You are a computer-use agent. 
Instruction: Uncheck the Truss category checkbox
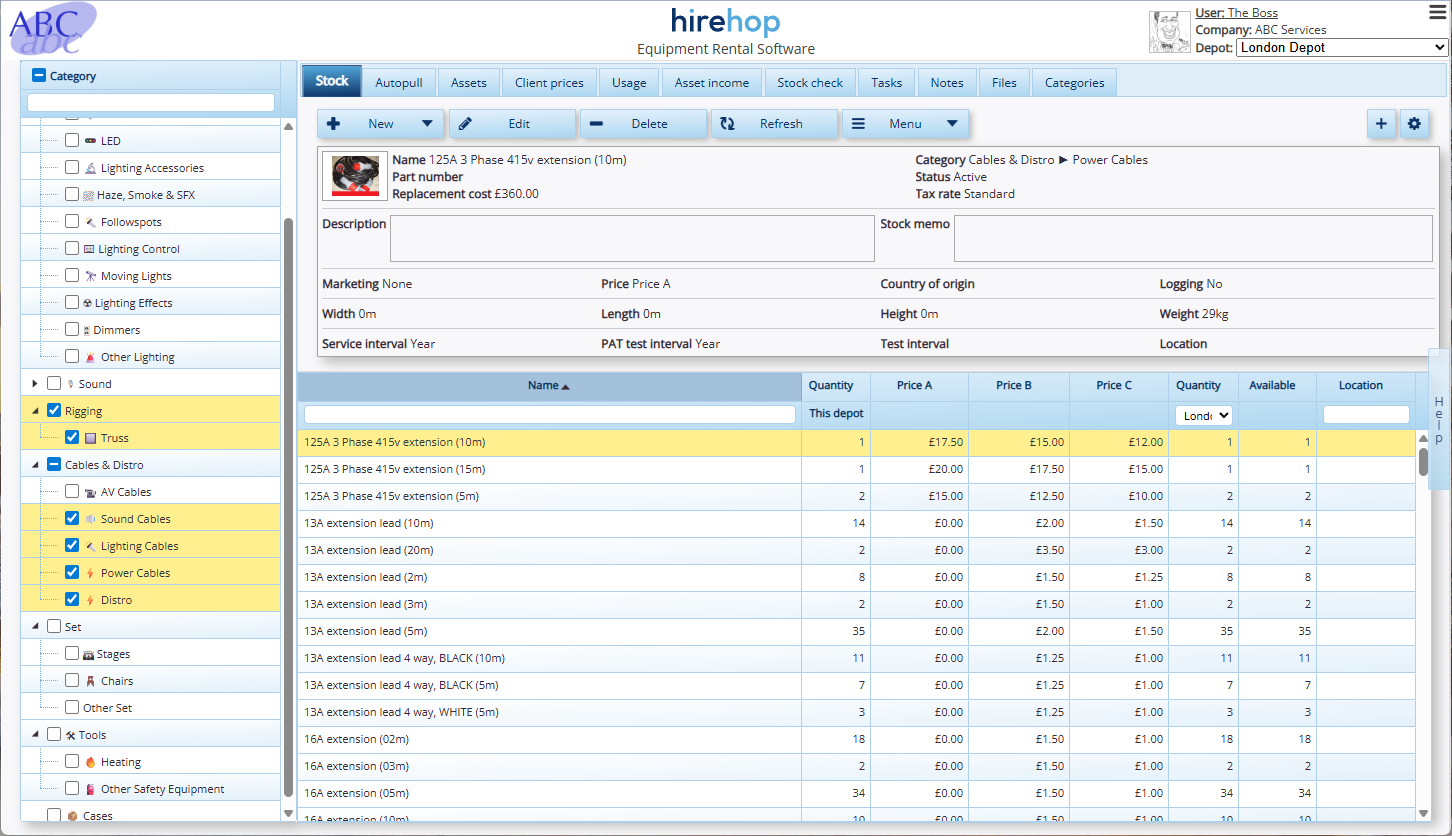click(x=72, y=438)
